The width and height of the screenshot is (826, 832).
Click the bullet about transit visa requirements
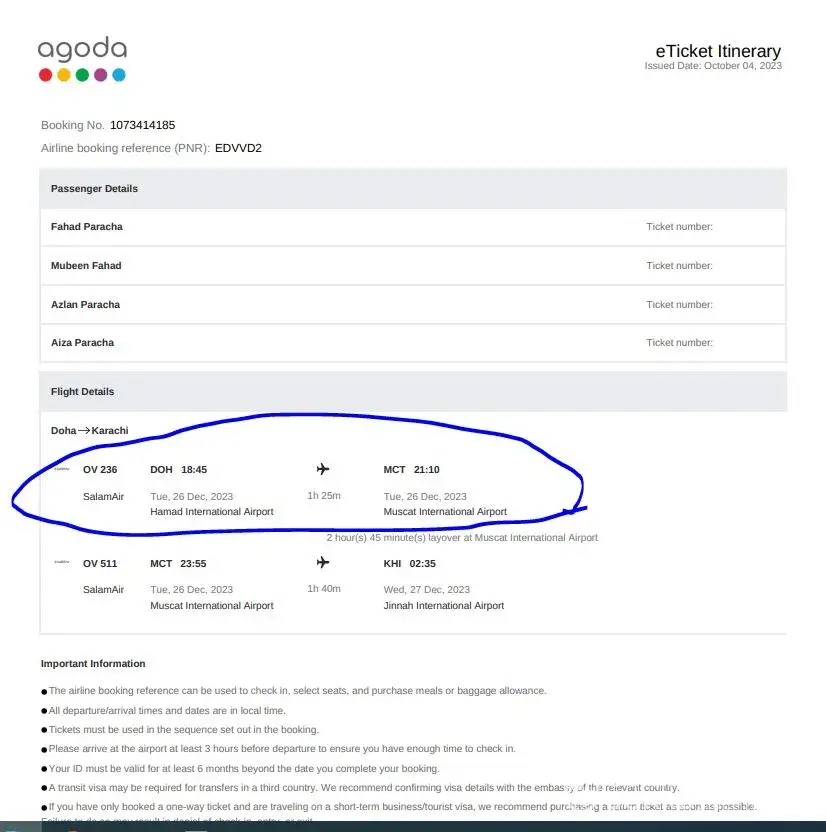click(360, 787)
